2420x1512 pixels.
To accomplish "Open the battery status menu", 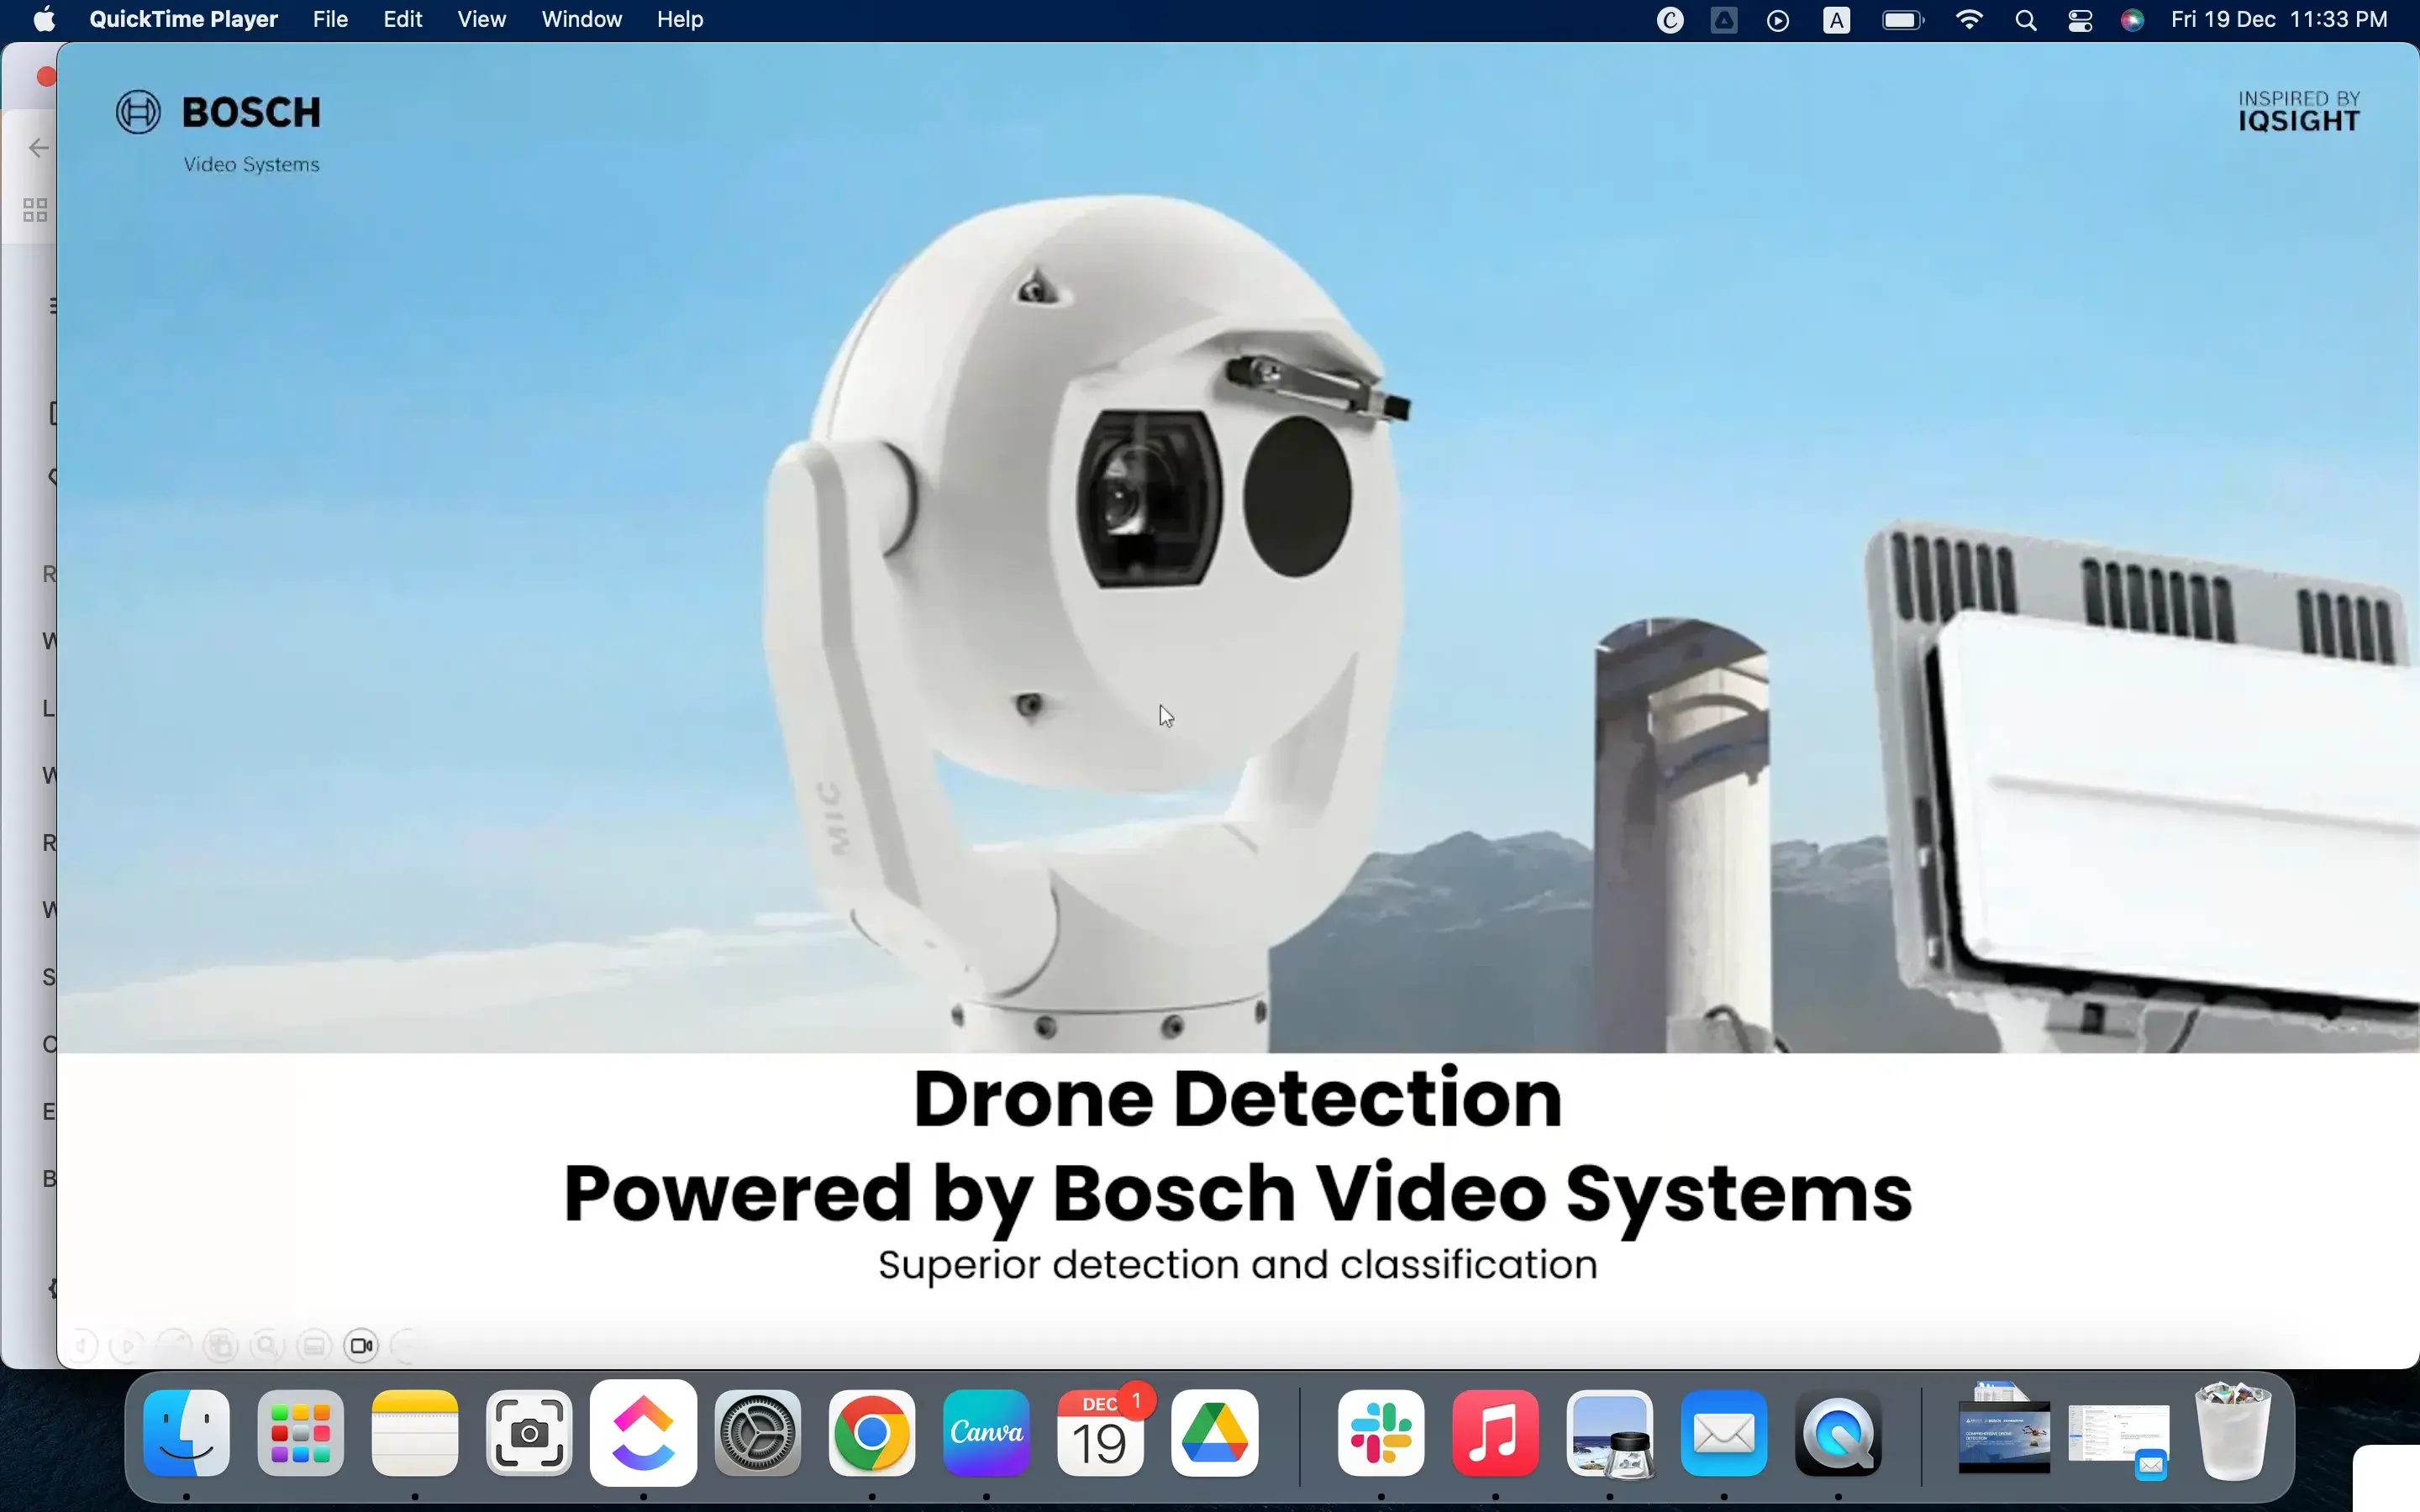I will pyautogui.click(x=1901, y=20).
